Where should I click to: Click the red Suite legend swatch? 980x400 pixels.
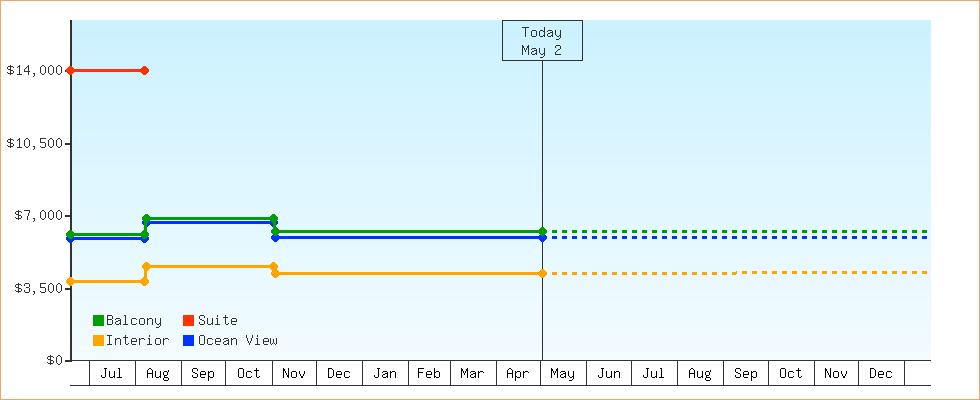[188, 321]
